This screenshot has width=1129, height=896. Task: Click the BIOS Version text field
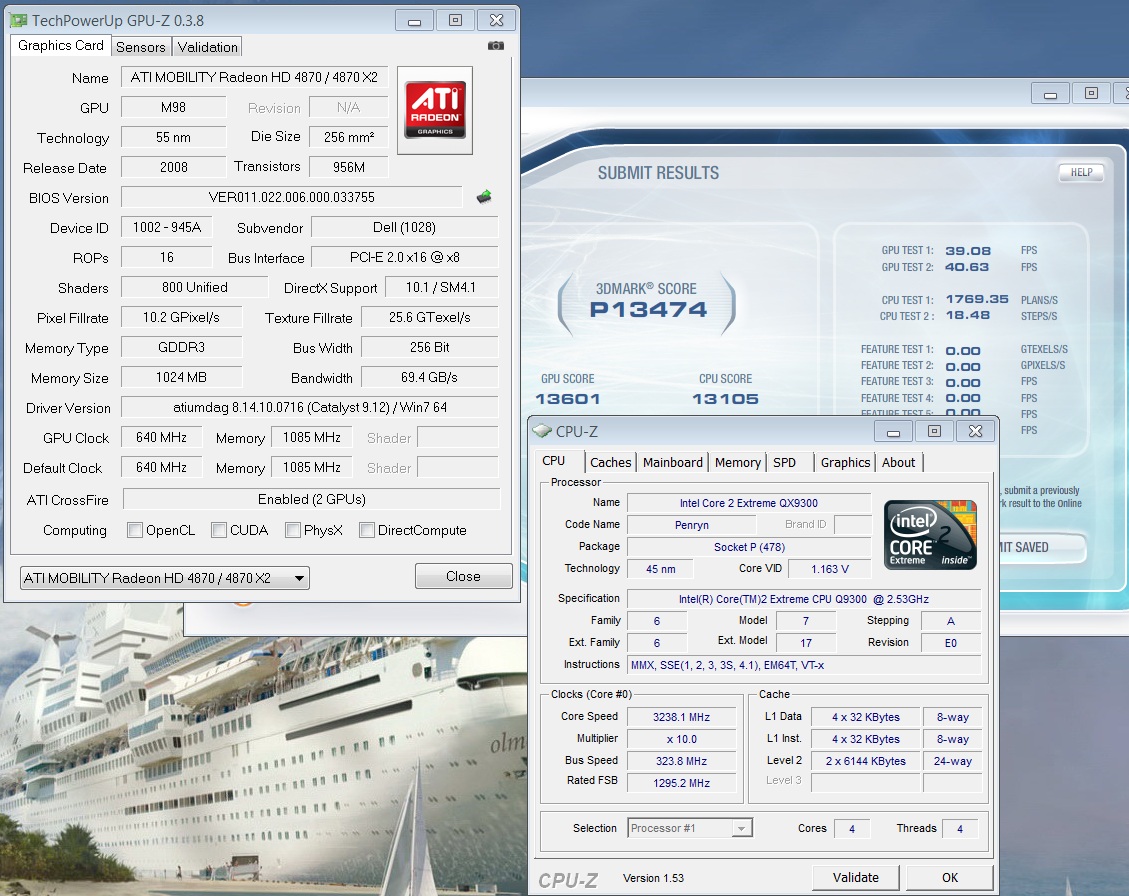point(292,197)
